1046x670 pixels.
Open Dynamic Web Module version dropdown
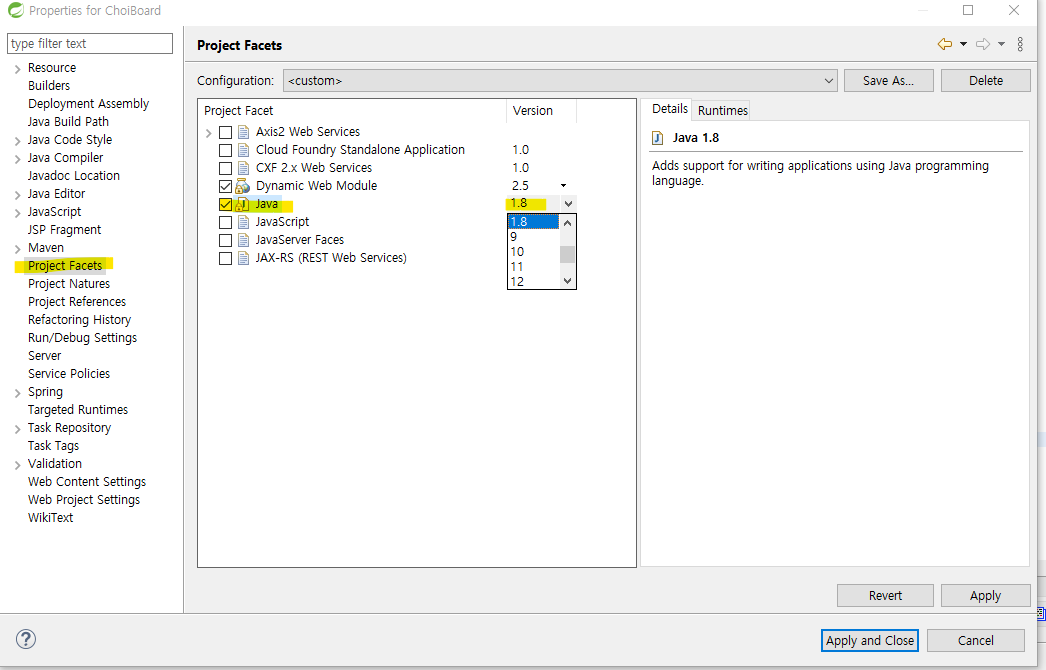click(564, 186)
